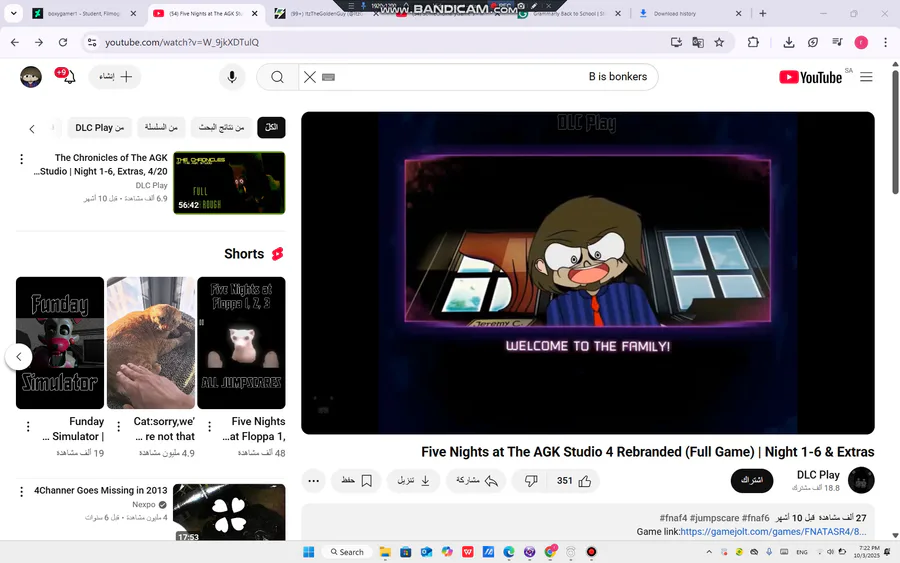Open the DLC Play channel avatar

point(861,480)
